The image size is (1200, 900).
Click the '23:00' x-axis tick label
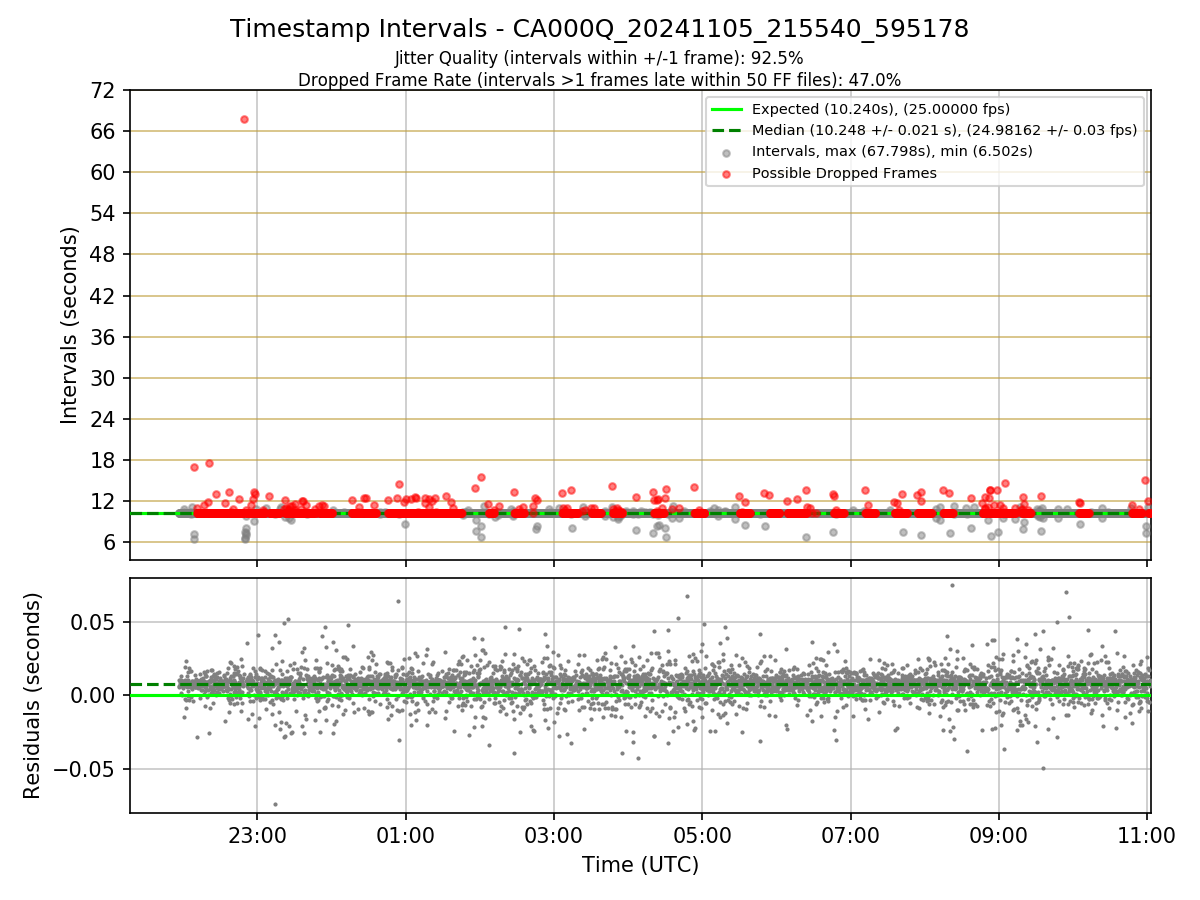[257, 836]
